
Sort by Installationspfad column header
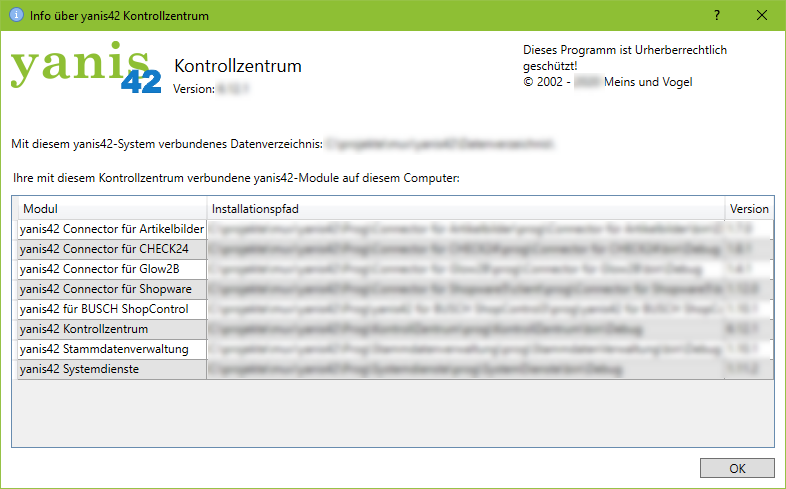pyautogui.click(x=466, y=208)
